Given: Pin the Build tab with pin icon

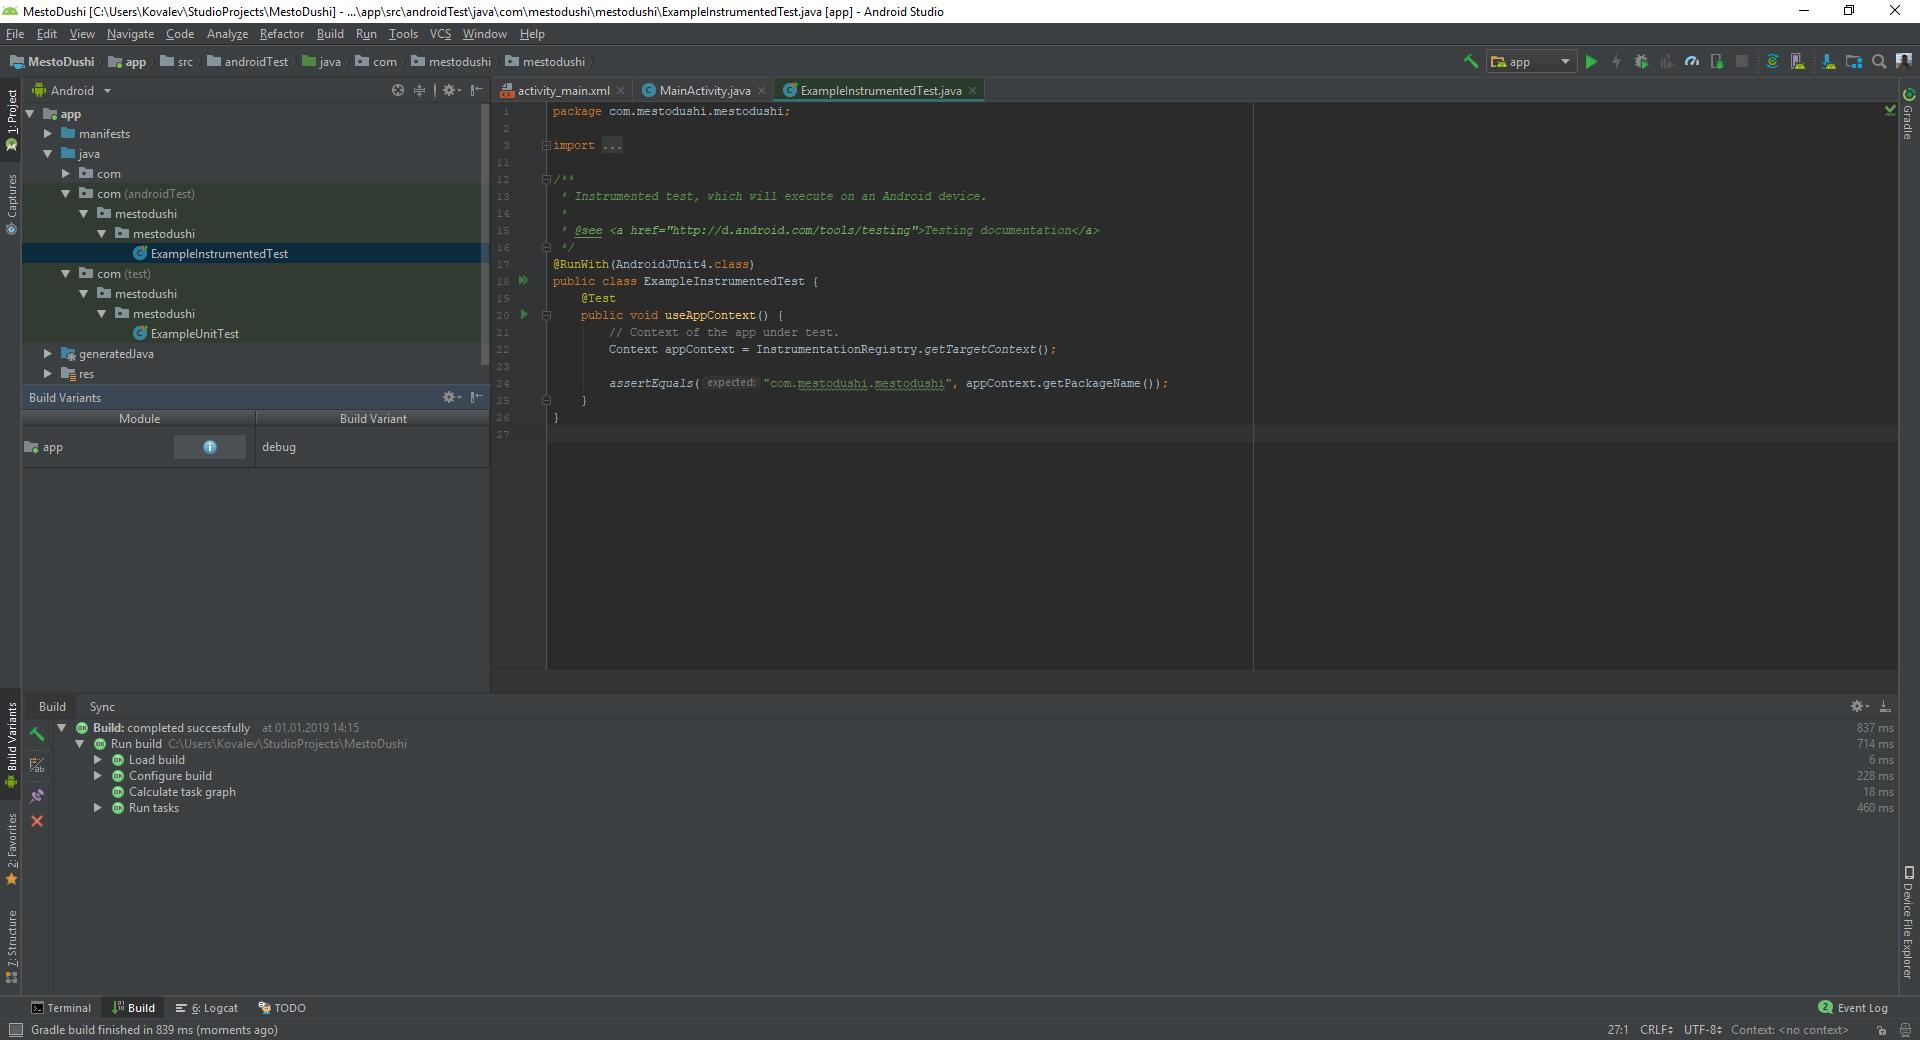Looking at the screenshot, I should 37,796.
